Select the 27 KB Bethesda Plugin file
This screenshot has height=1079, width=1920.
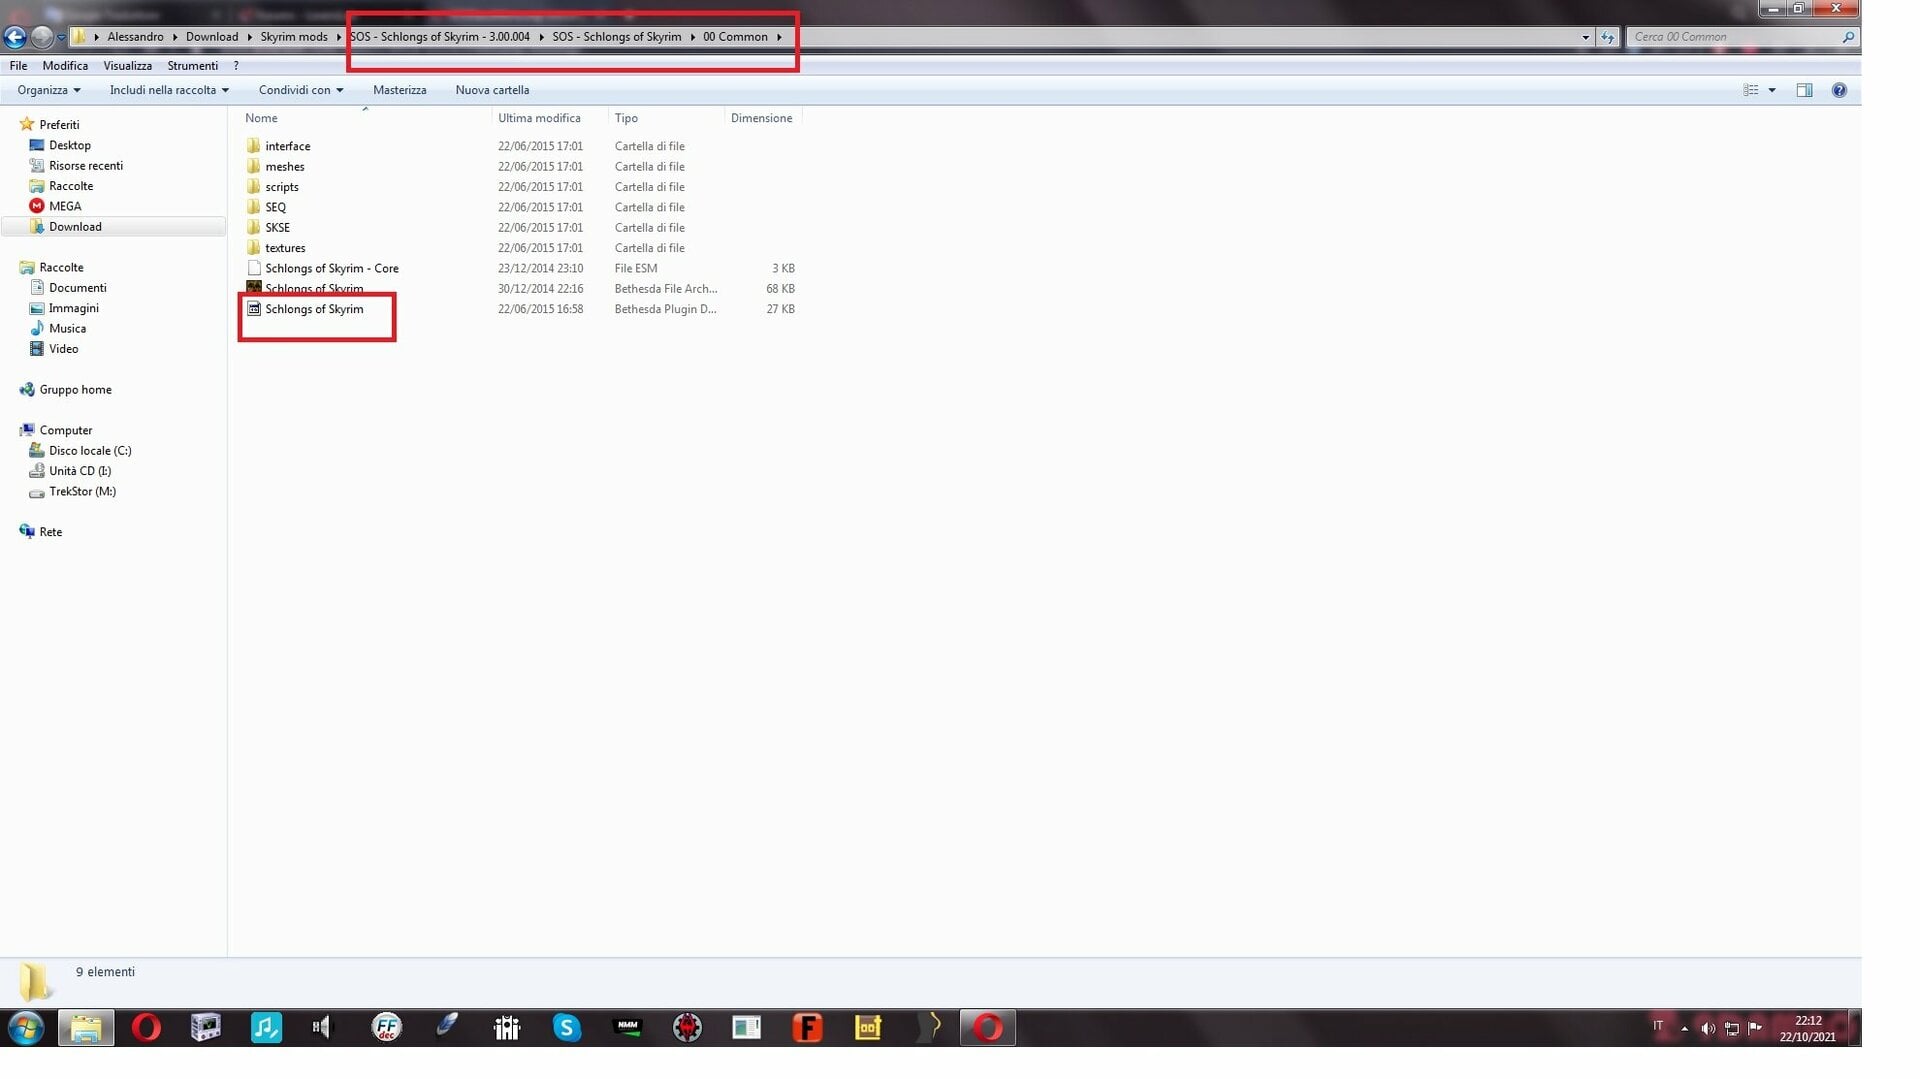point(313,309)
